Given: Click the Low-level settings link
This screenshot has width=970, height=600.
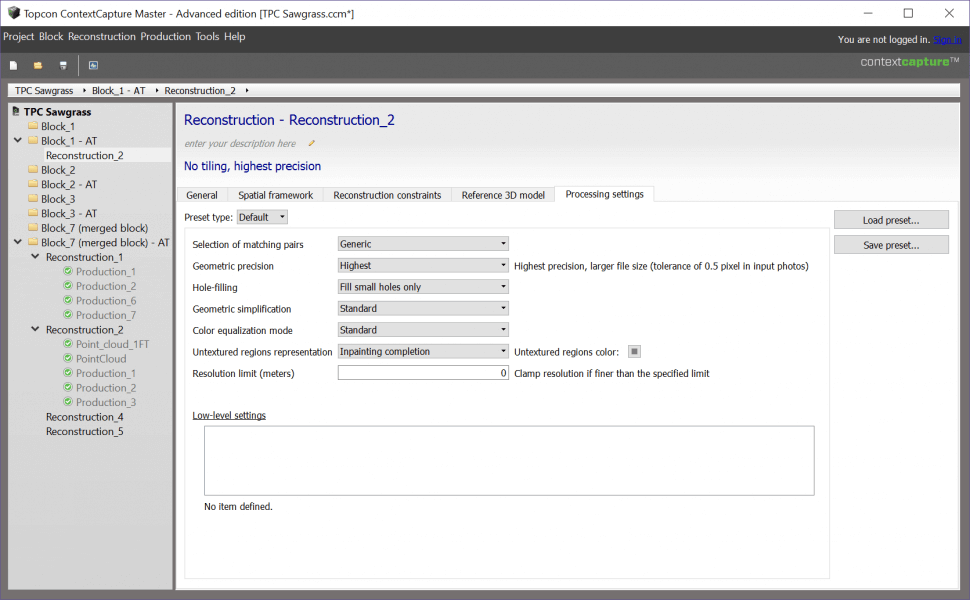Looking at the screenshot, I should (229, 415).
